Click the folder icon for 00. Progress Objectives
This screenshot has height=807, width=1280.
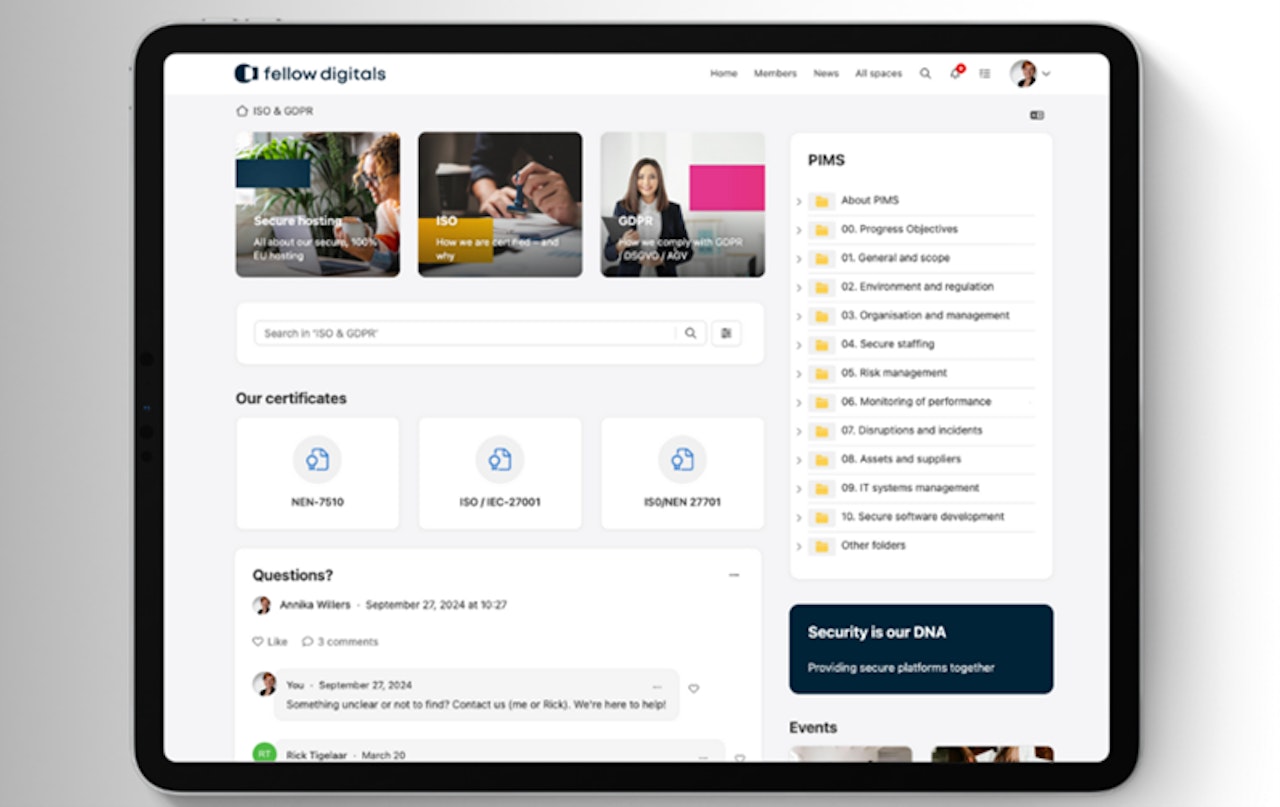tap(821, 230)
